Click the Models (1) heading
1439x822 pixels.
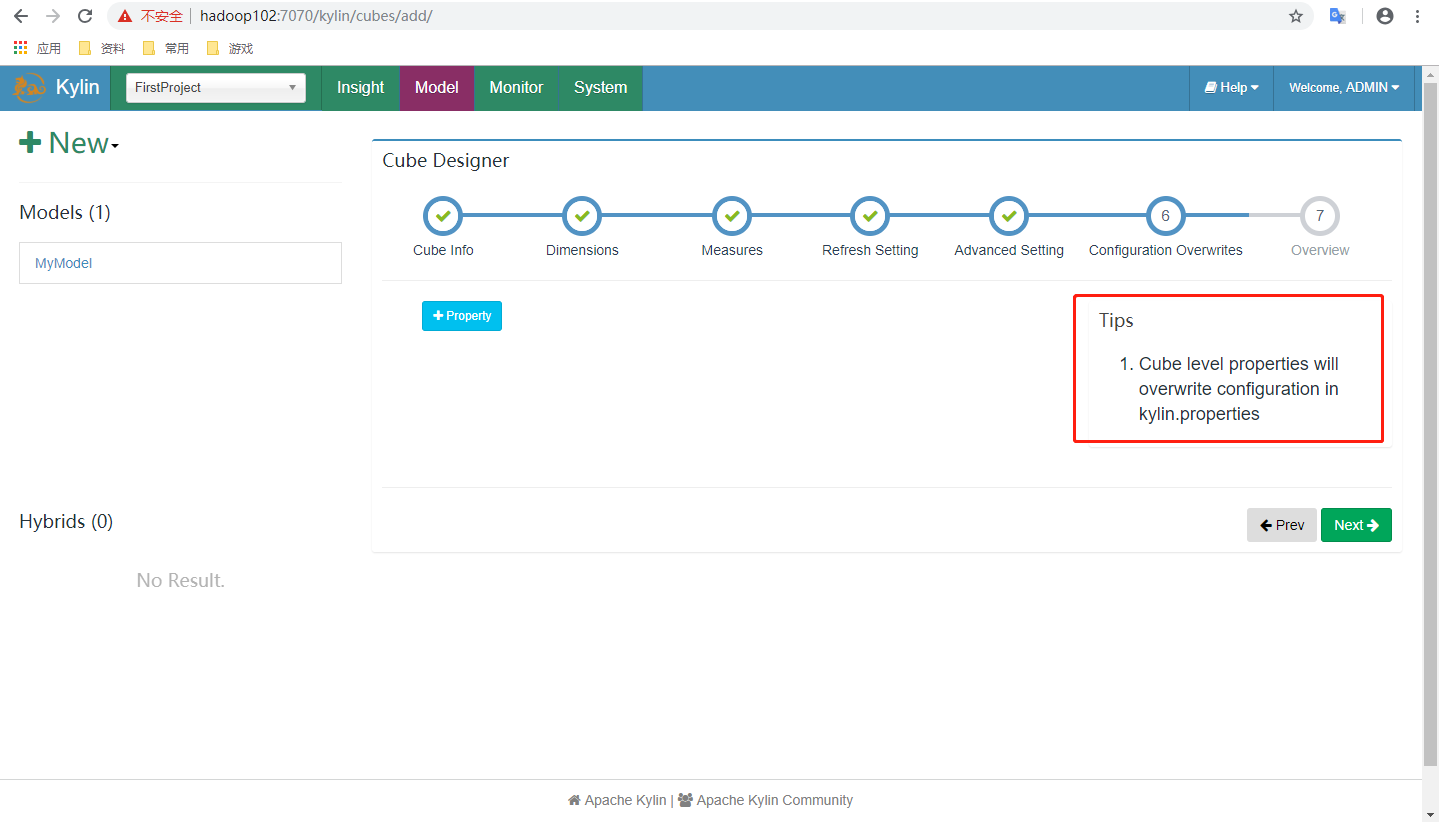(x=65, y=213)
